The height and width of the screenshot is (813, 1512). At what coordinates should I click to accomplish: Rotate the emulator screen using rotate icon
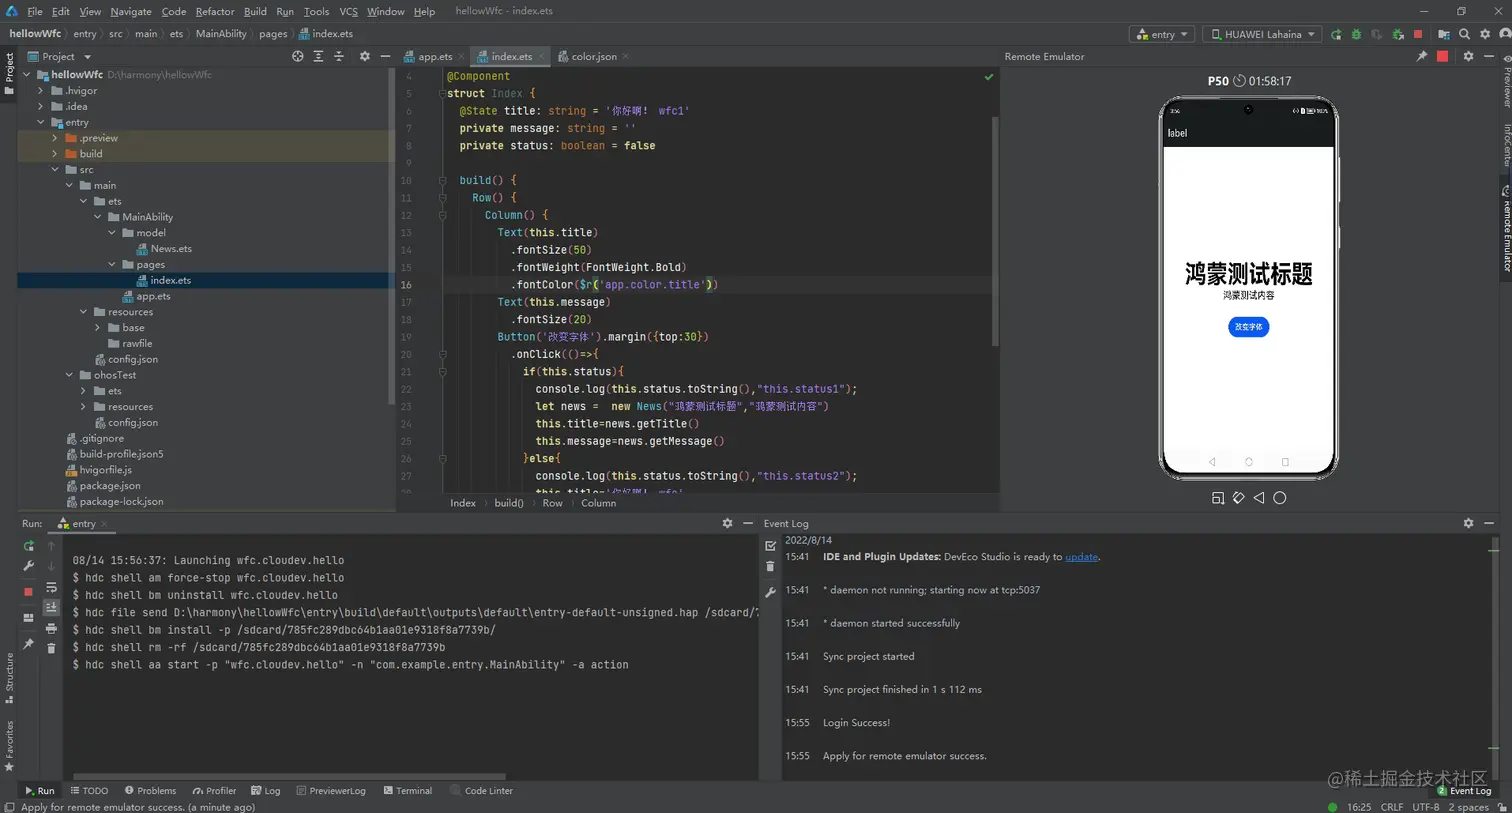coord(1238,498)
